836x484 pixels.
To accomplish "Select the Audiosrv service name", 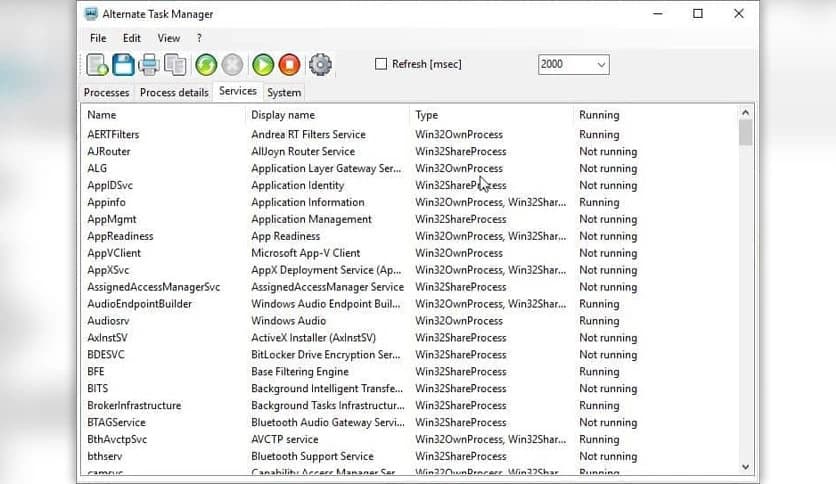I will [x=108, y=321].
